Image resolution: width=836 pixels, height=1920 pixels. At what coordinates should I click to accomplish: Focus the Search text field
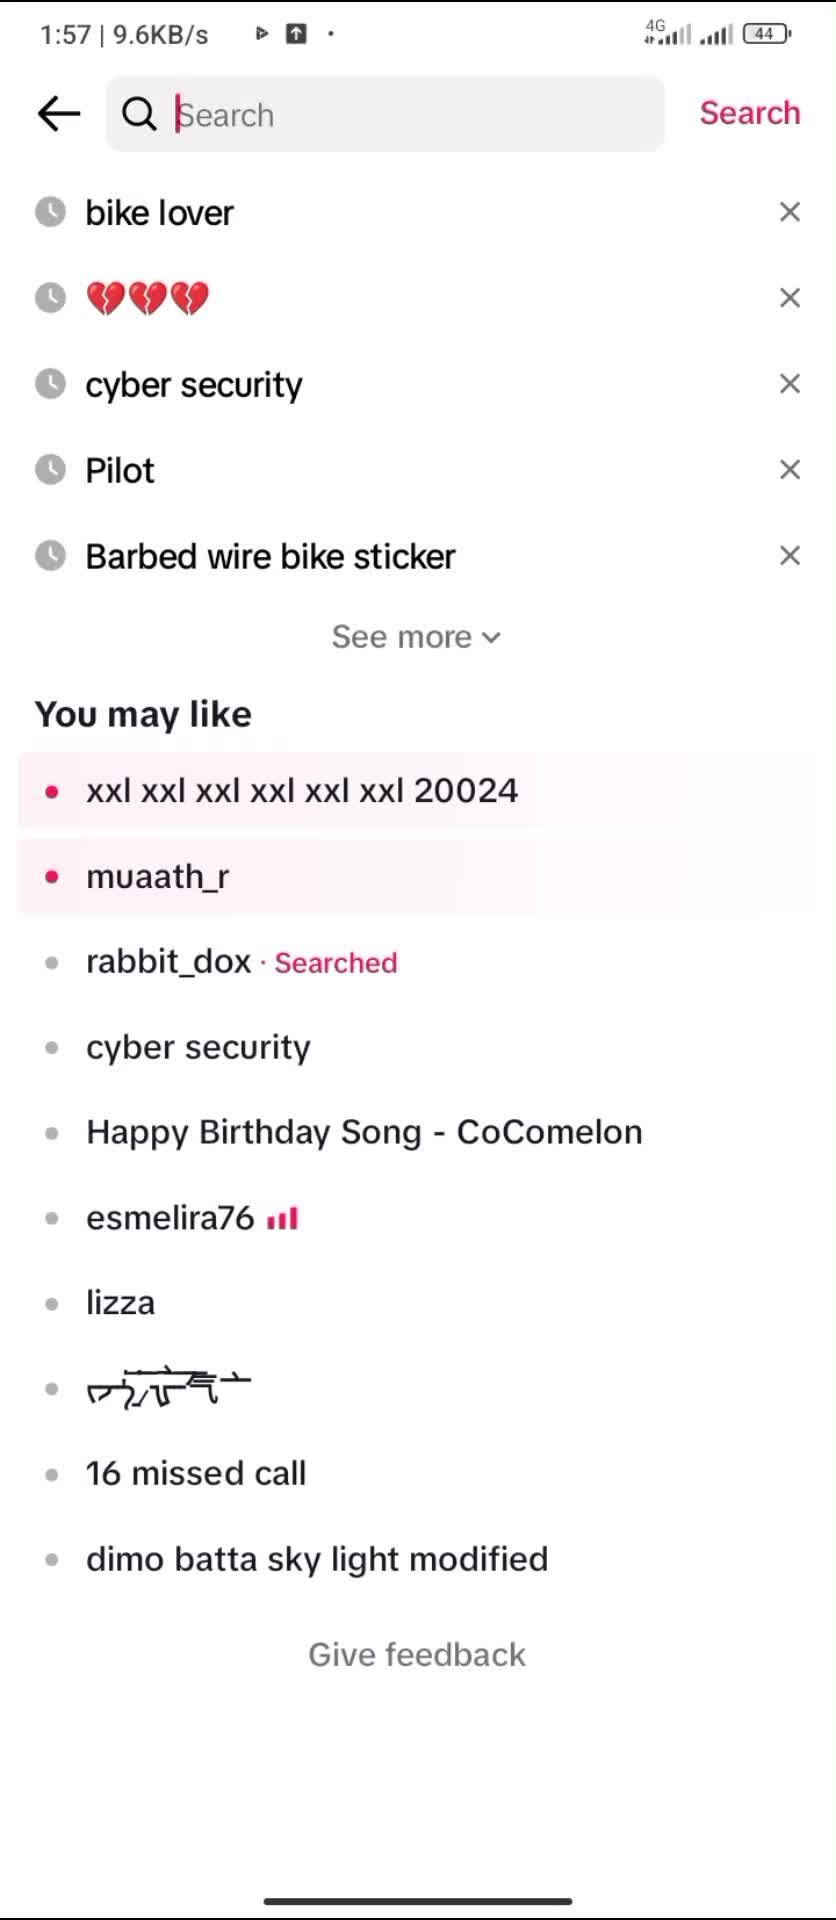410,115
